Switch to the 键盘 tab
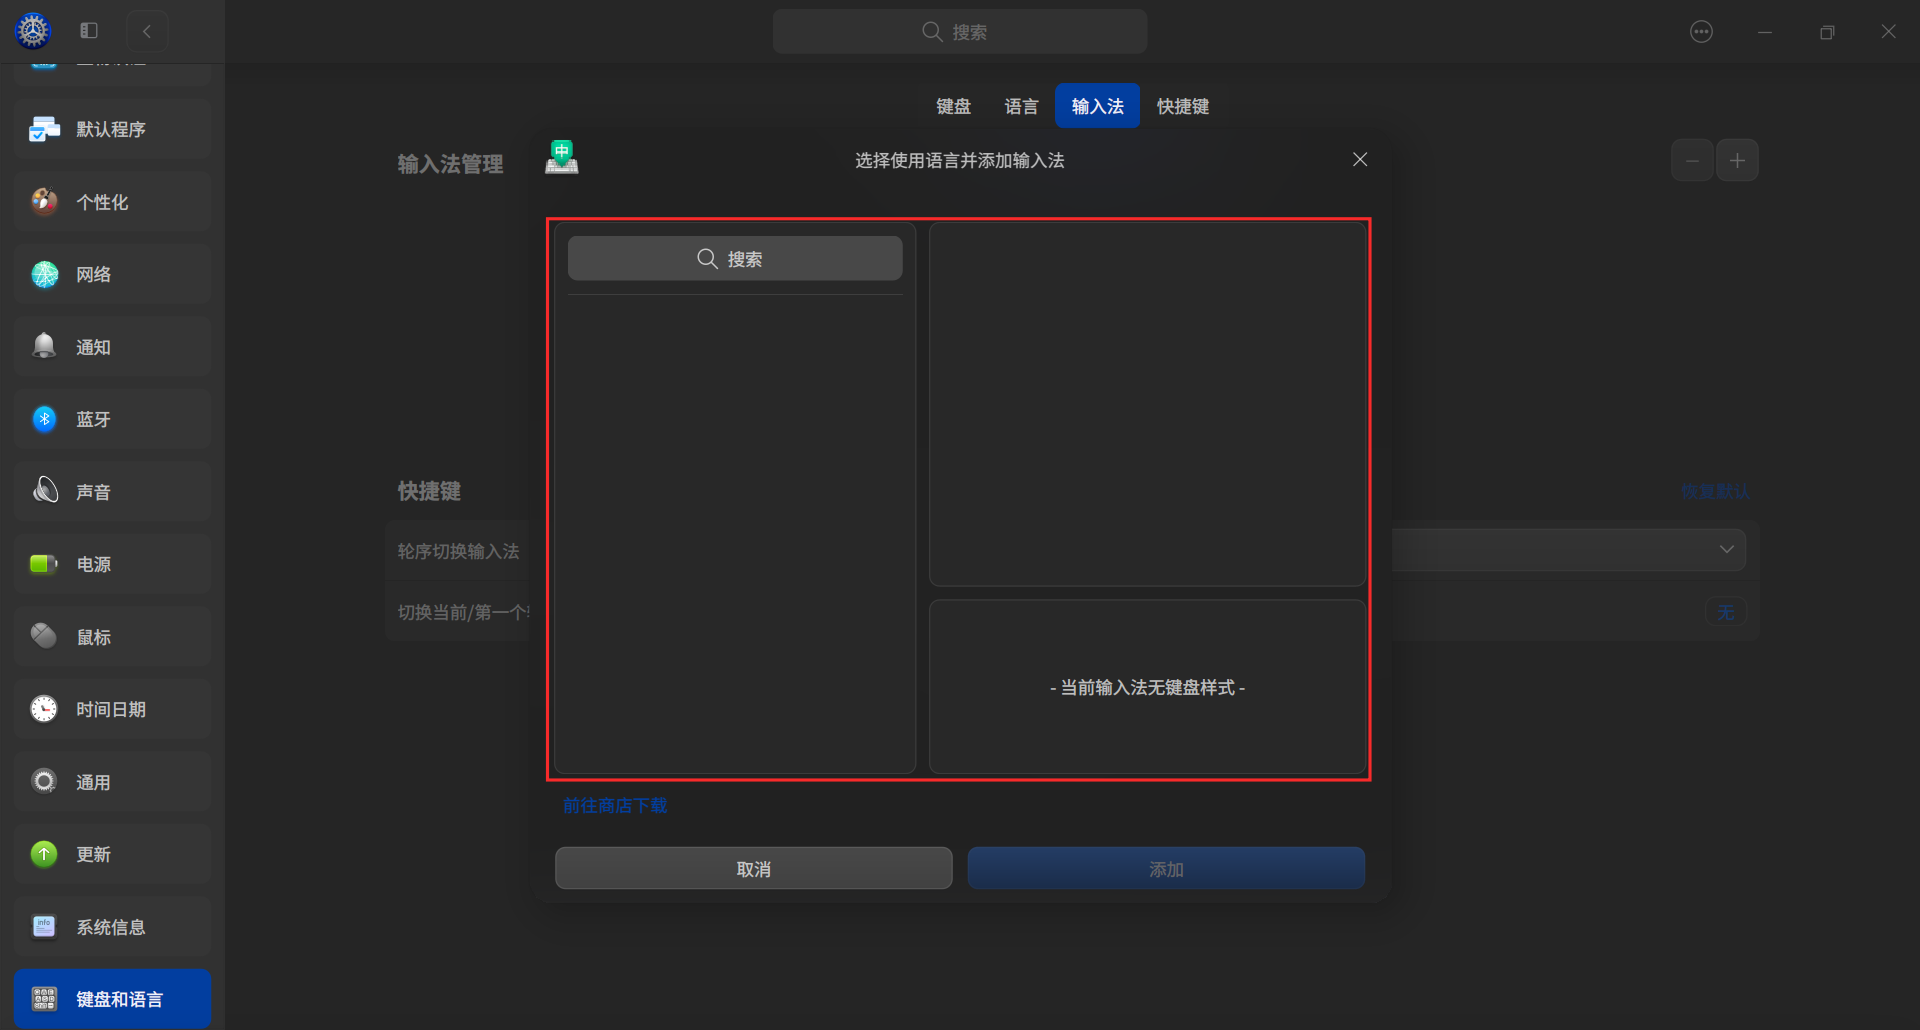This screenshot has height=1030, width=1920. [x=952, y=105]
